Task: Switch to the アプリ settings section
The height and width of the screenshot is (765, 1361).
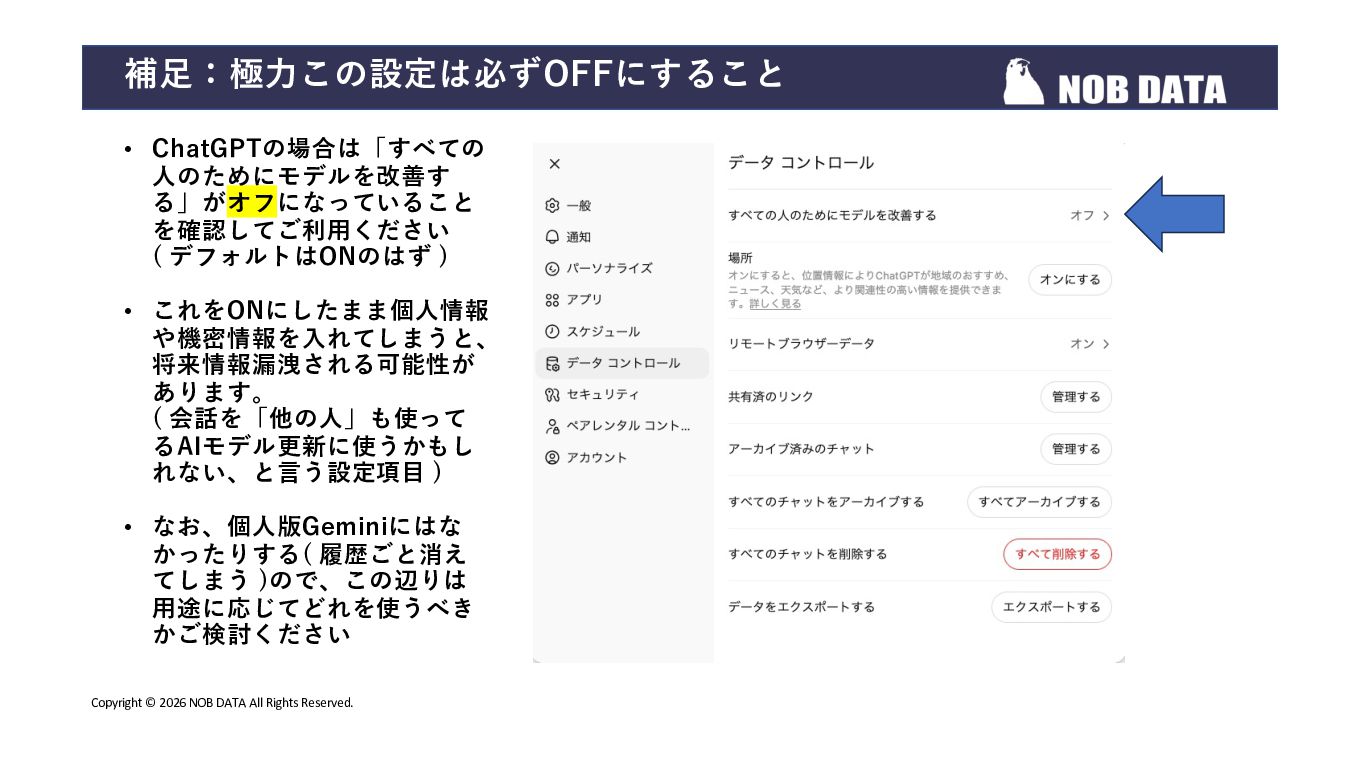Action: pos(621,300)
